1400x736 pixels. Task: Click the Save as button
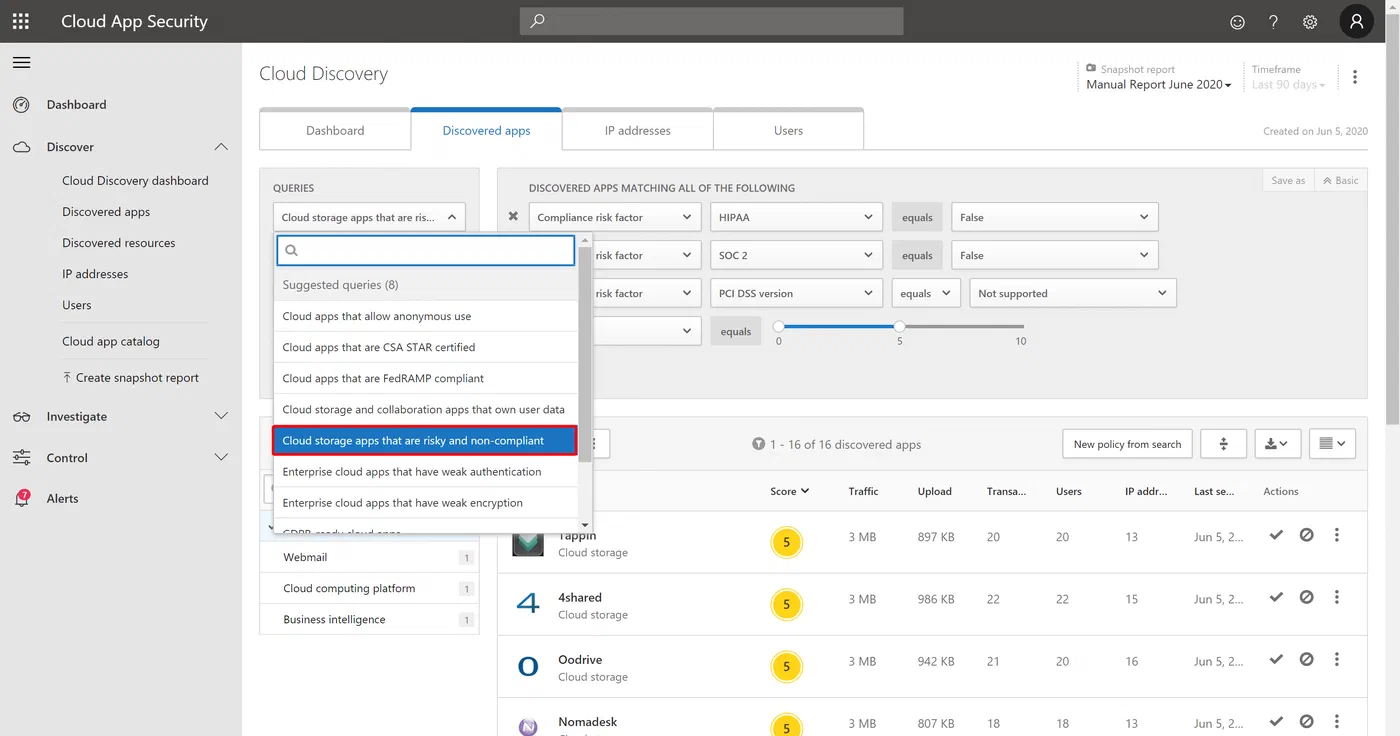tap(1288, 180)
